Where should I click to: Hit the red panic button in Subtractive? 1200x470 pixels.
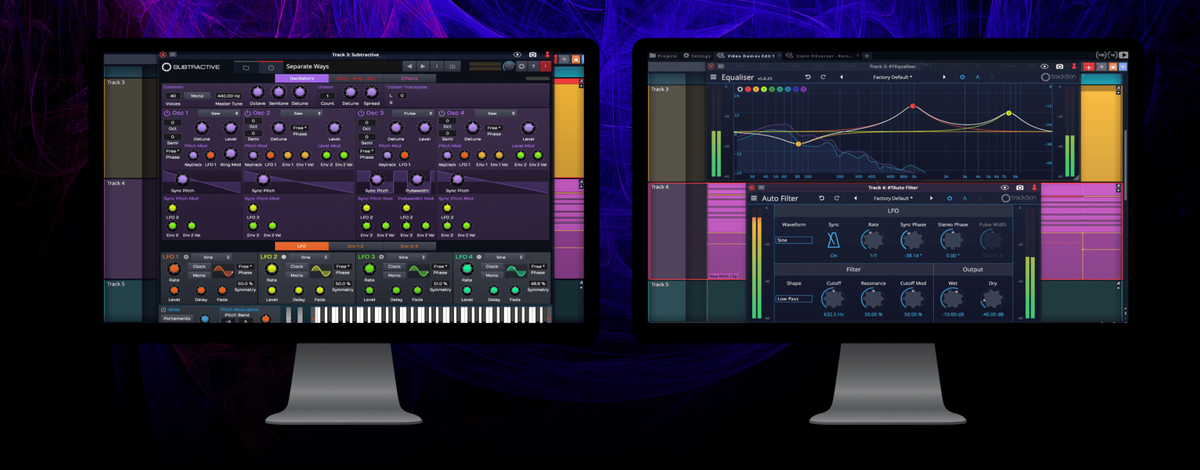tap(546, 66)
